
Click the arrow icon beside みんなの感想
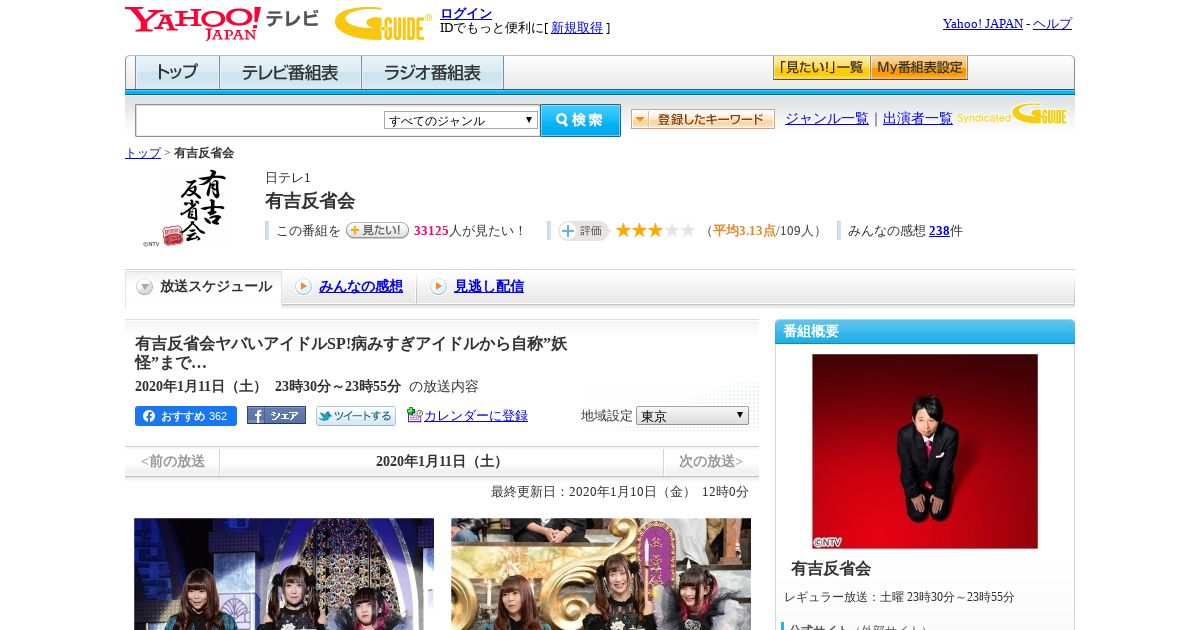(x=303, y=287)
